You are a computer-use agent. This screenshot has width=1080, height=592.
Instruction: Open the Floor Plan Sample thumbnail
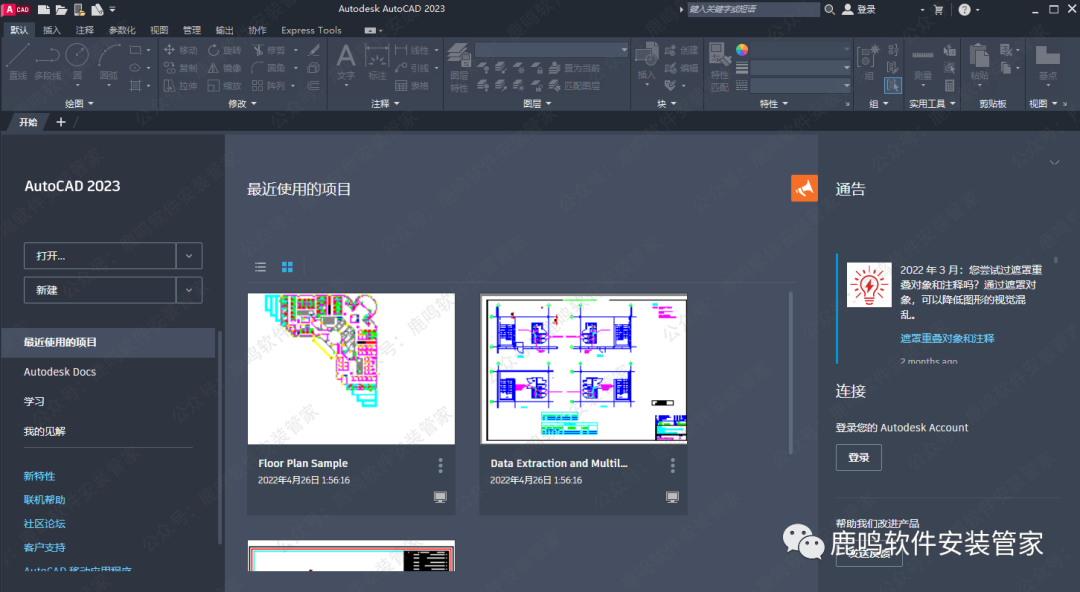pyautogui.click(x=351, y=369)
